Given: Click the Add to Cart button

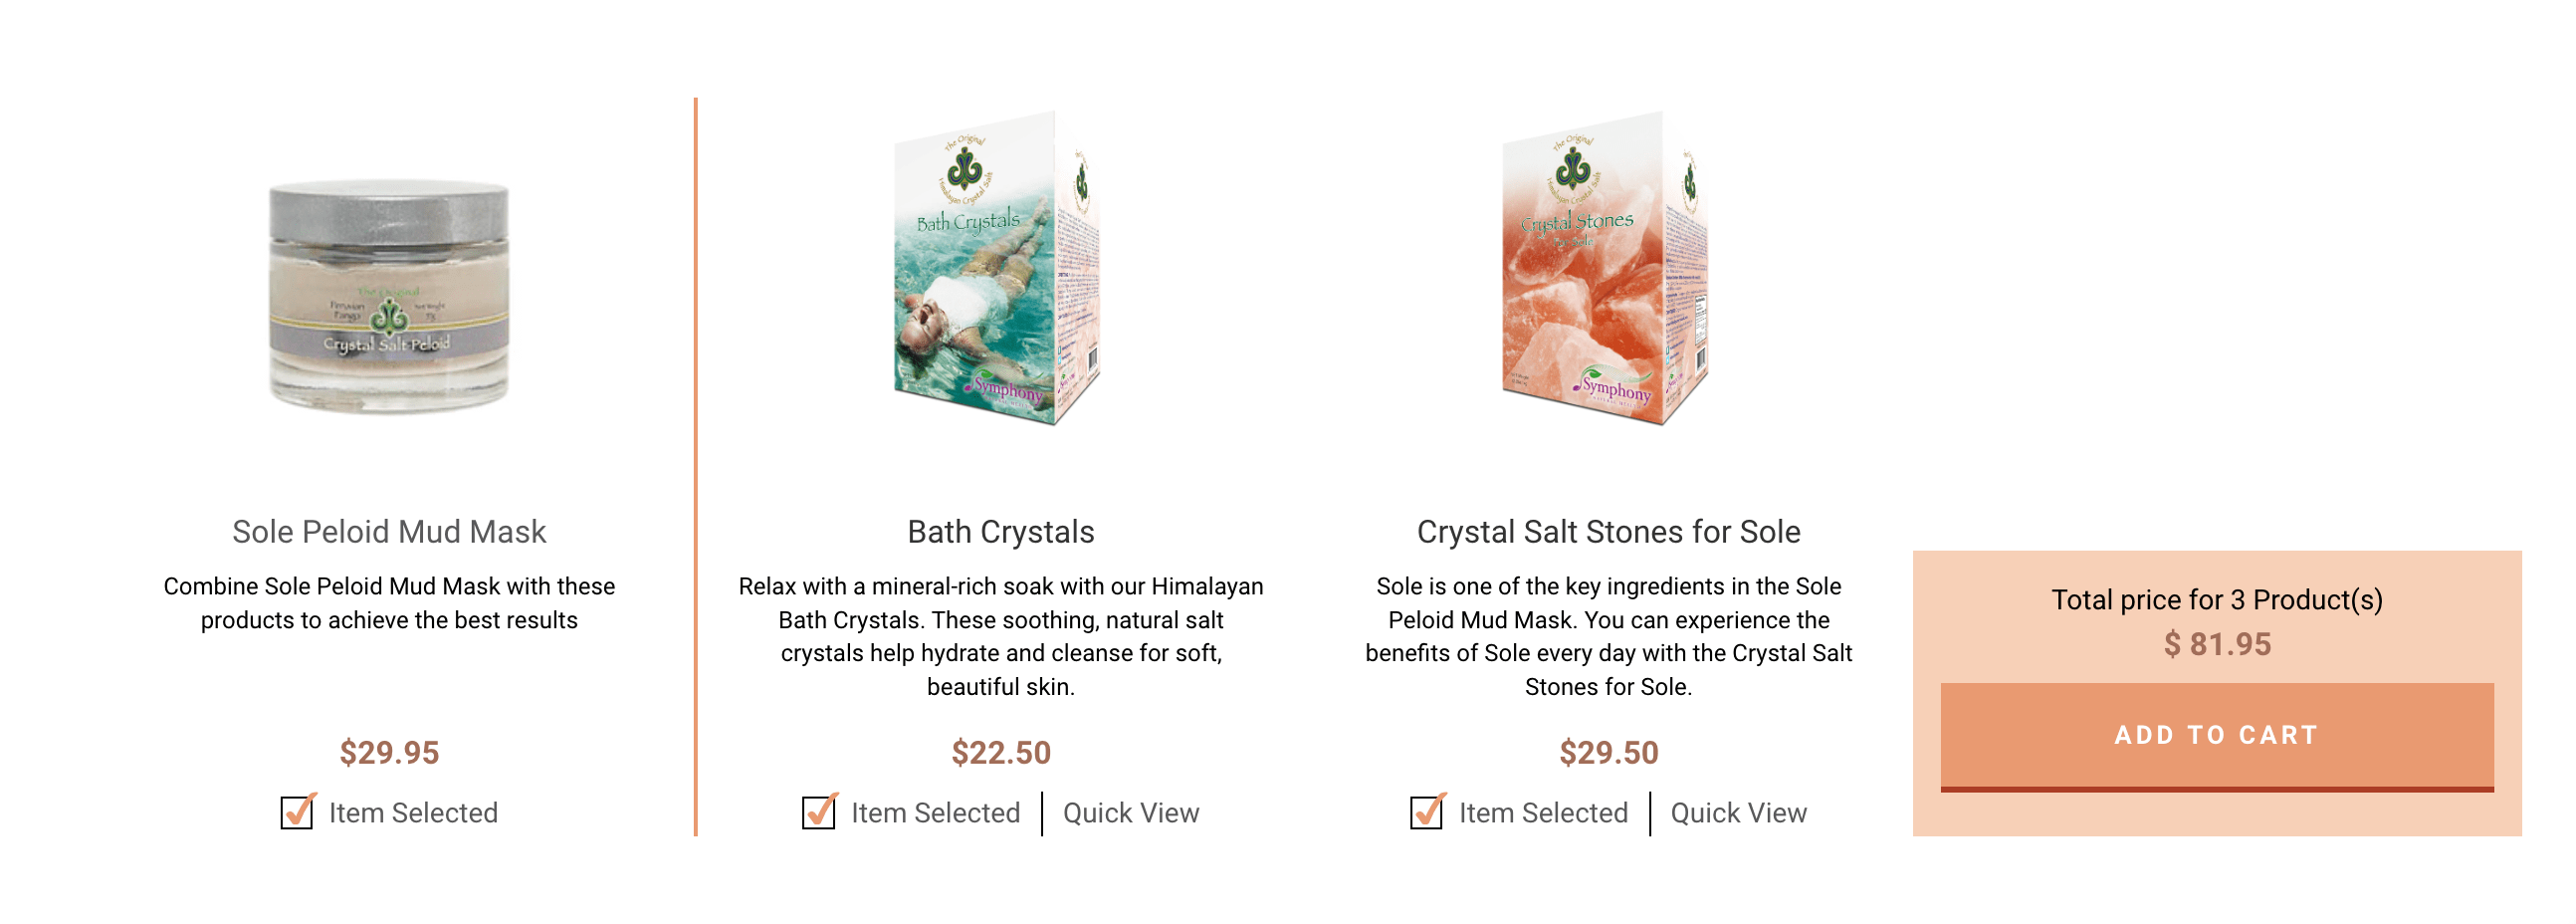Looking at the screenshot, I should click(x=2216, y=736).
